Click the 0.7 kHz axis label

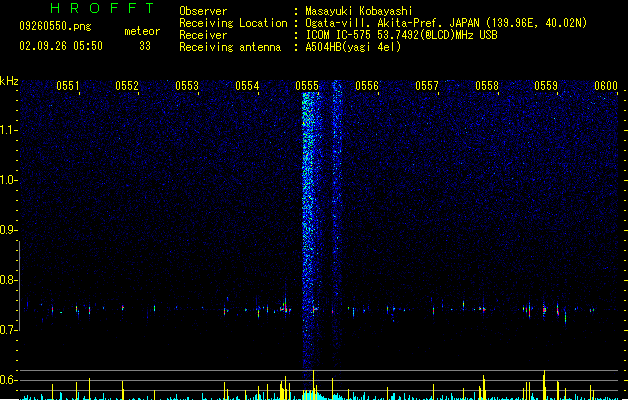point(8,330)
